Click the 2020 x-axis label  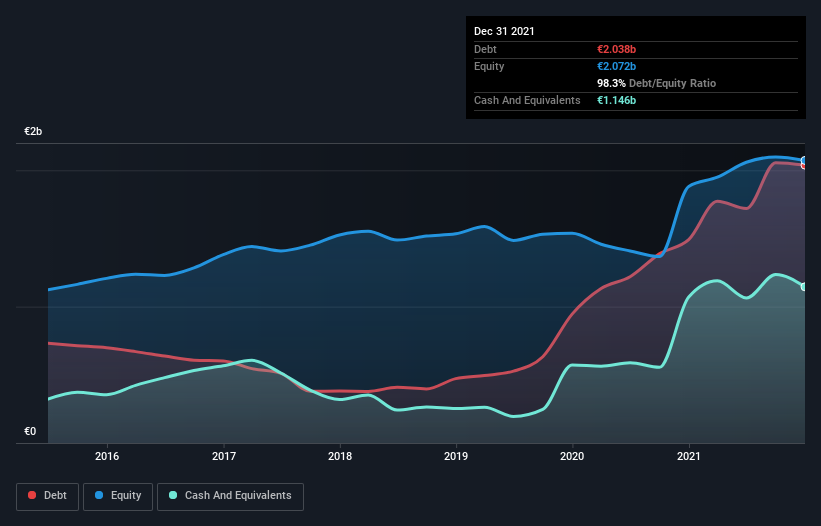572,456
